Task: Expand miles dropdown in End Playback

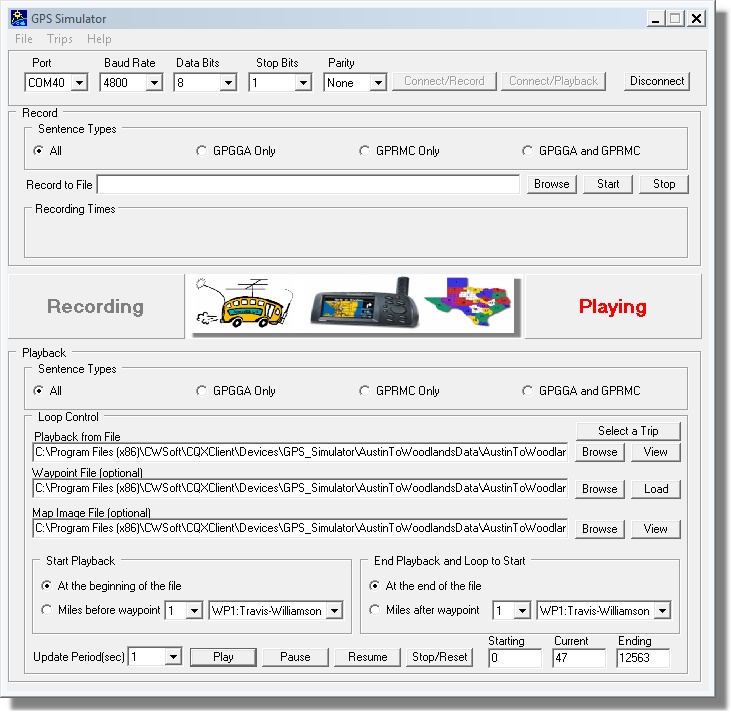Action: pos(522,610)
